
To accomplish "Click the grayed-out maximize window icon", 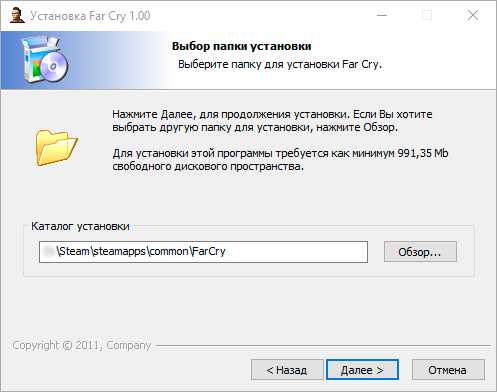I will coord(427,15).
